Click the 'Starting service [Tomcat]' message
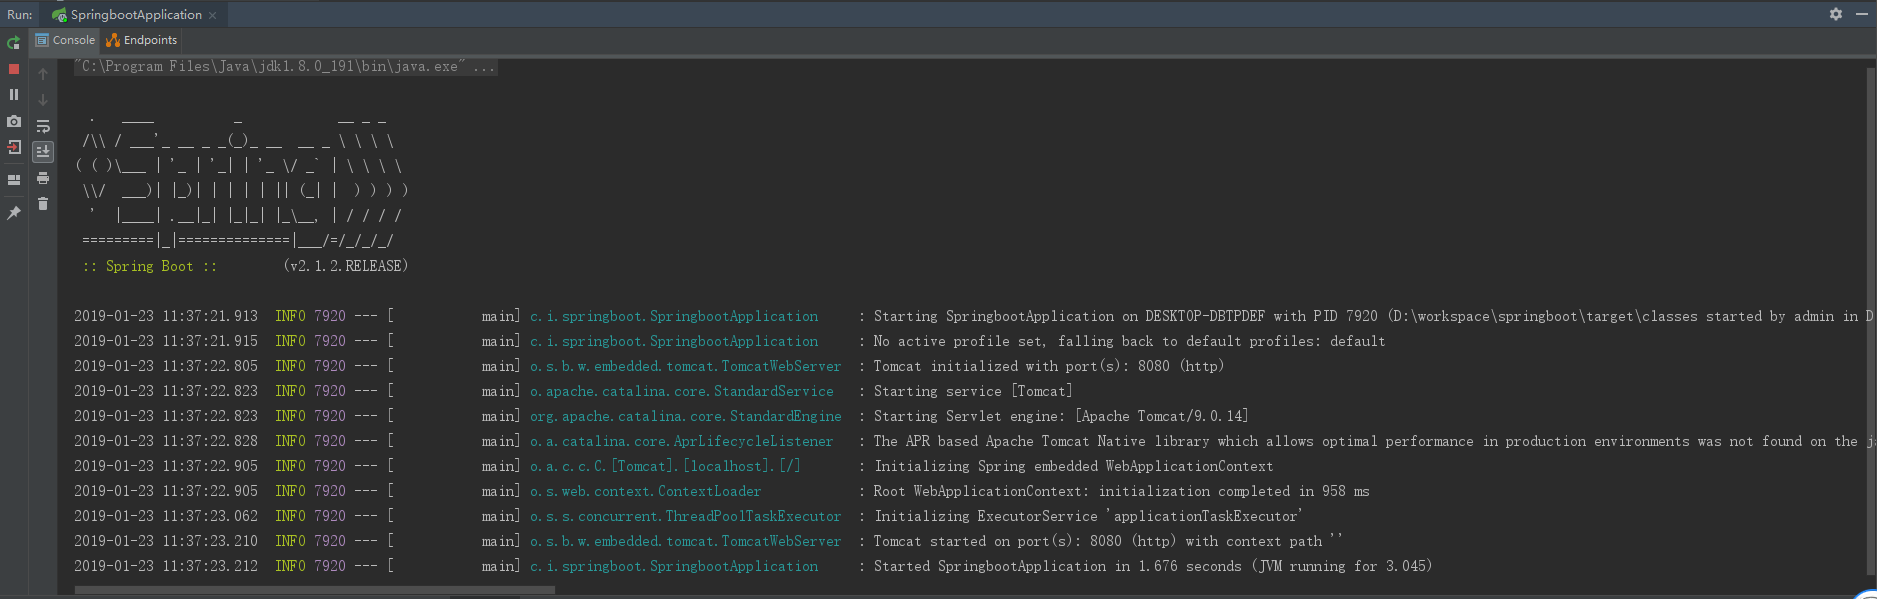The width and height of the screenshot is (1877, 599). (973, 391)
